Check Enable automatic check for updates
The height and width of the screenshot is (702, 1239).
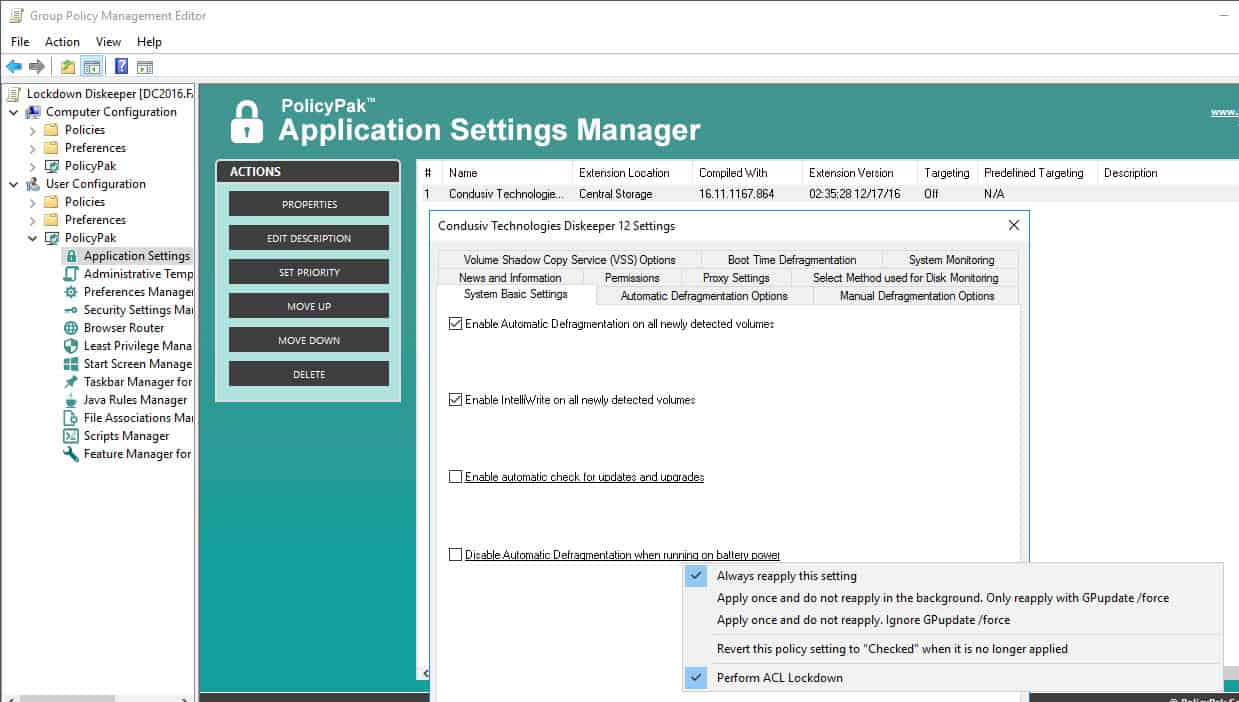coord(456,477)
